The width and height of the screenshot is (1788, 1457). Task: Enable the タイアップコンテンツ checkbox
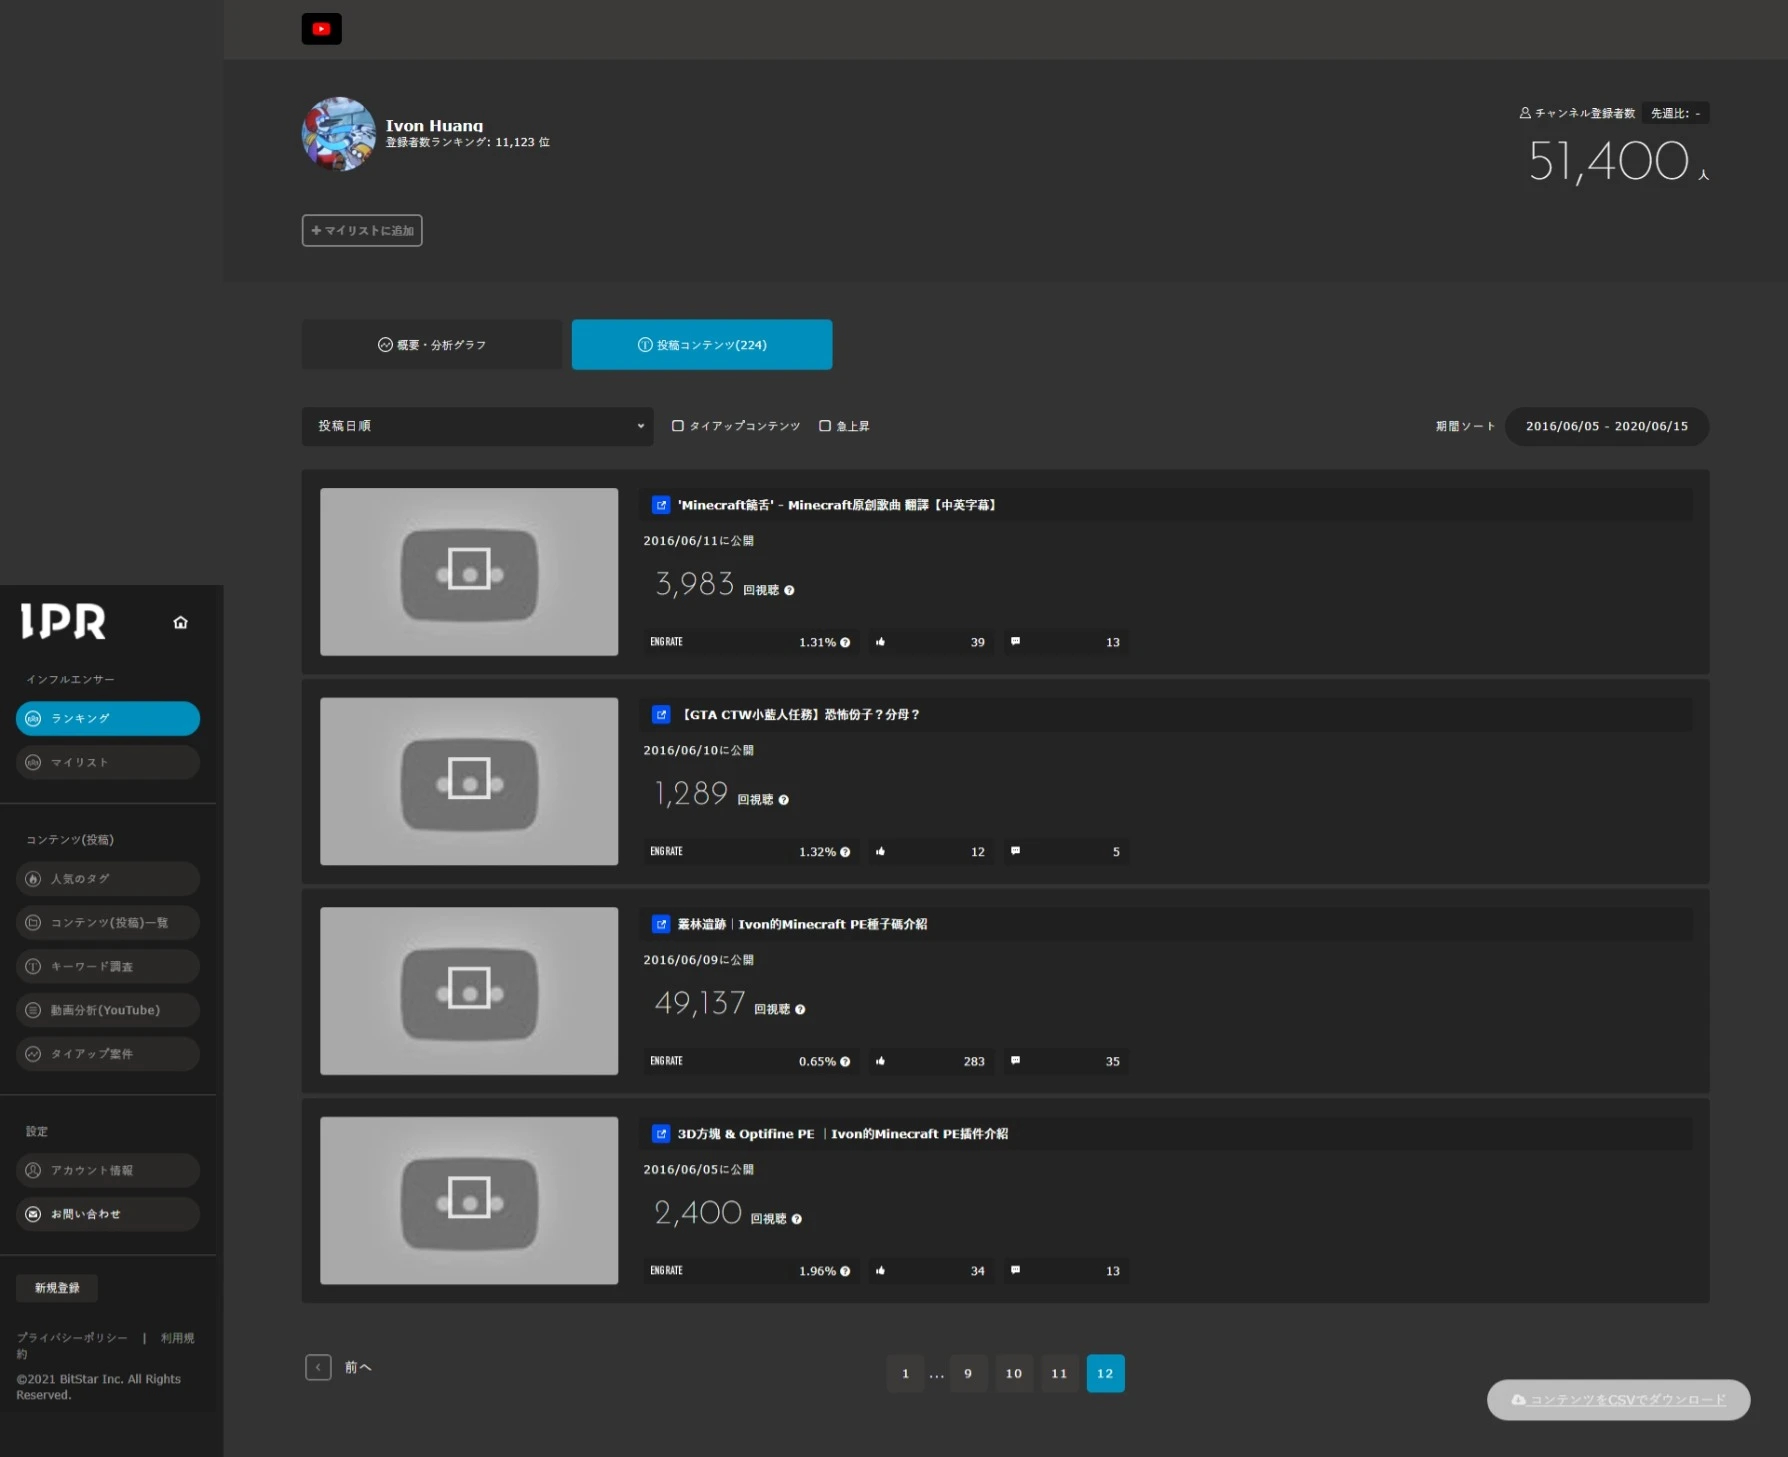tap(678, 426)
